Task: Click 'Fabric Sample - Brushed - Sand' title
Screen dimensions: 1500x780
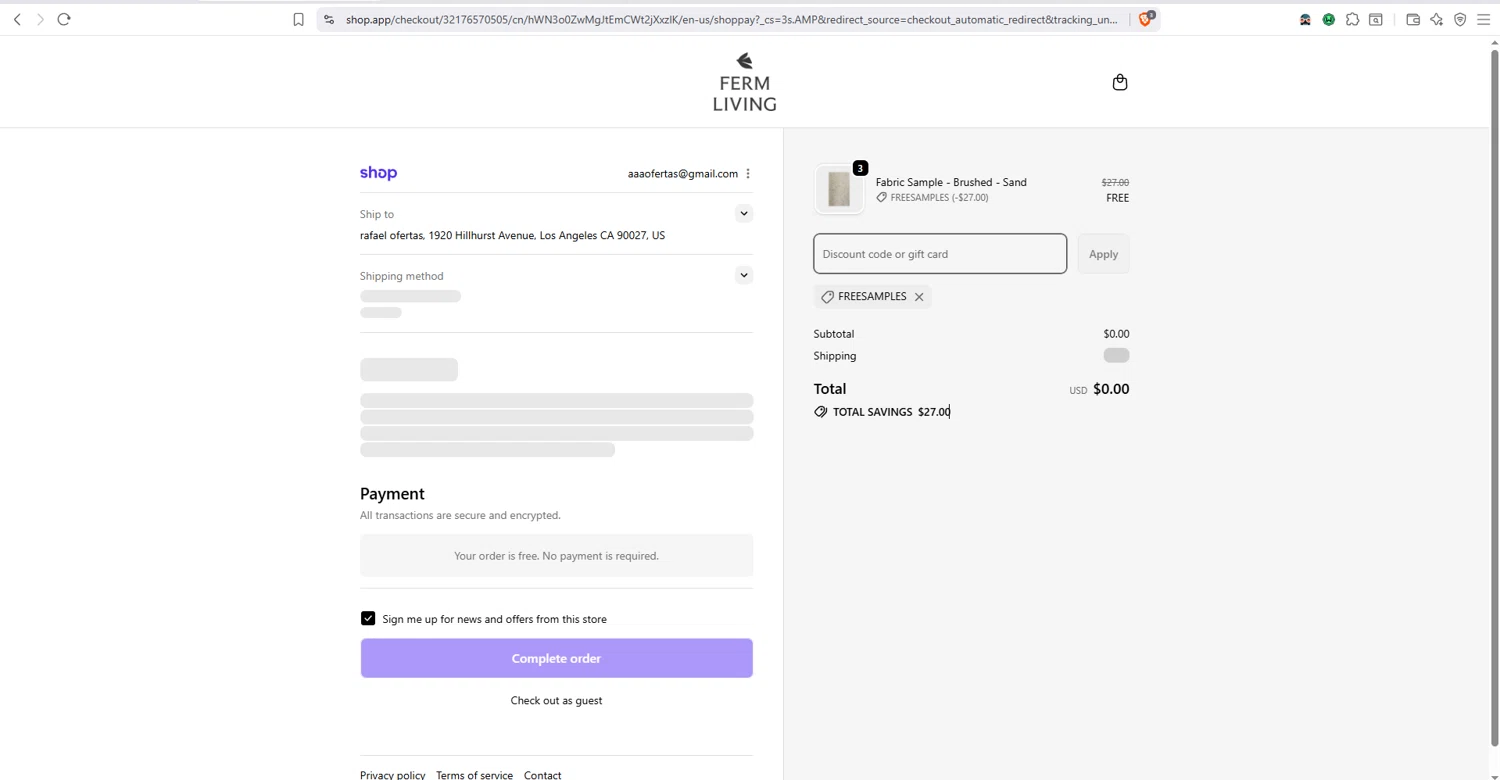Action: 951,182
